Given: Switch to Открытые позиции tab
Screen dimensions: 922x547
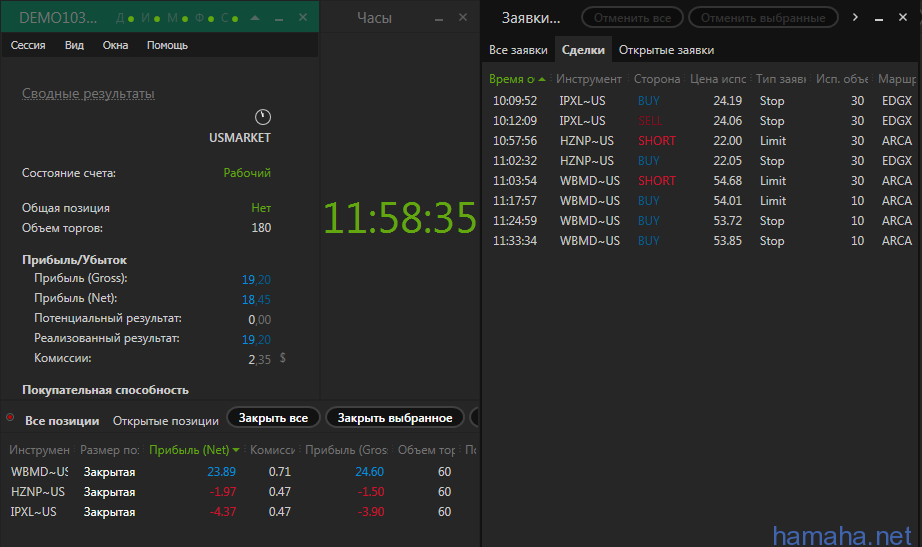Looking at the screenshot, I should [x=166, y=421].
